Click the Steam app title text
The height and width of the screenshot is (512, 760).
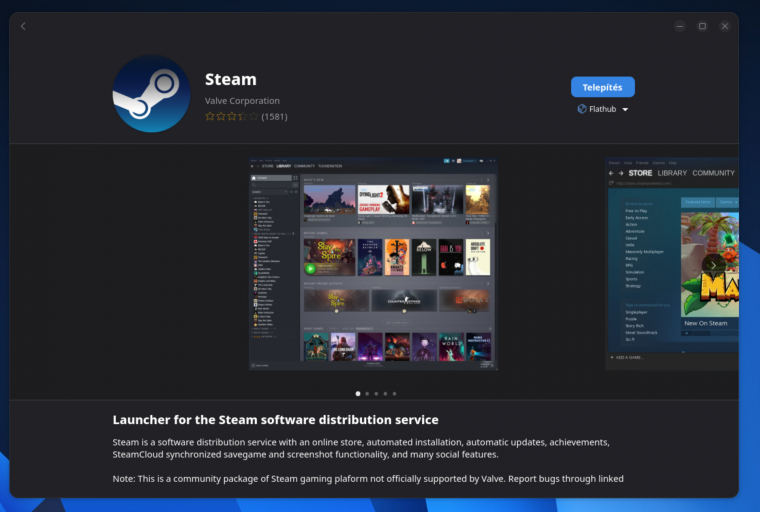(x=231, y=80)
